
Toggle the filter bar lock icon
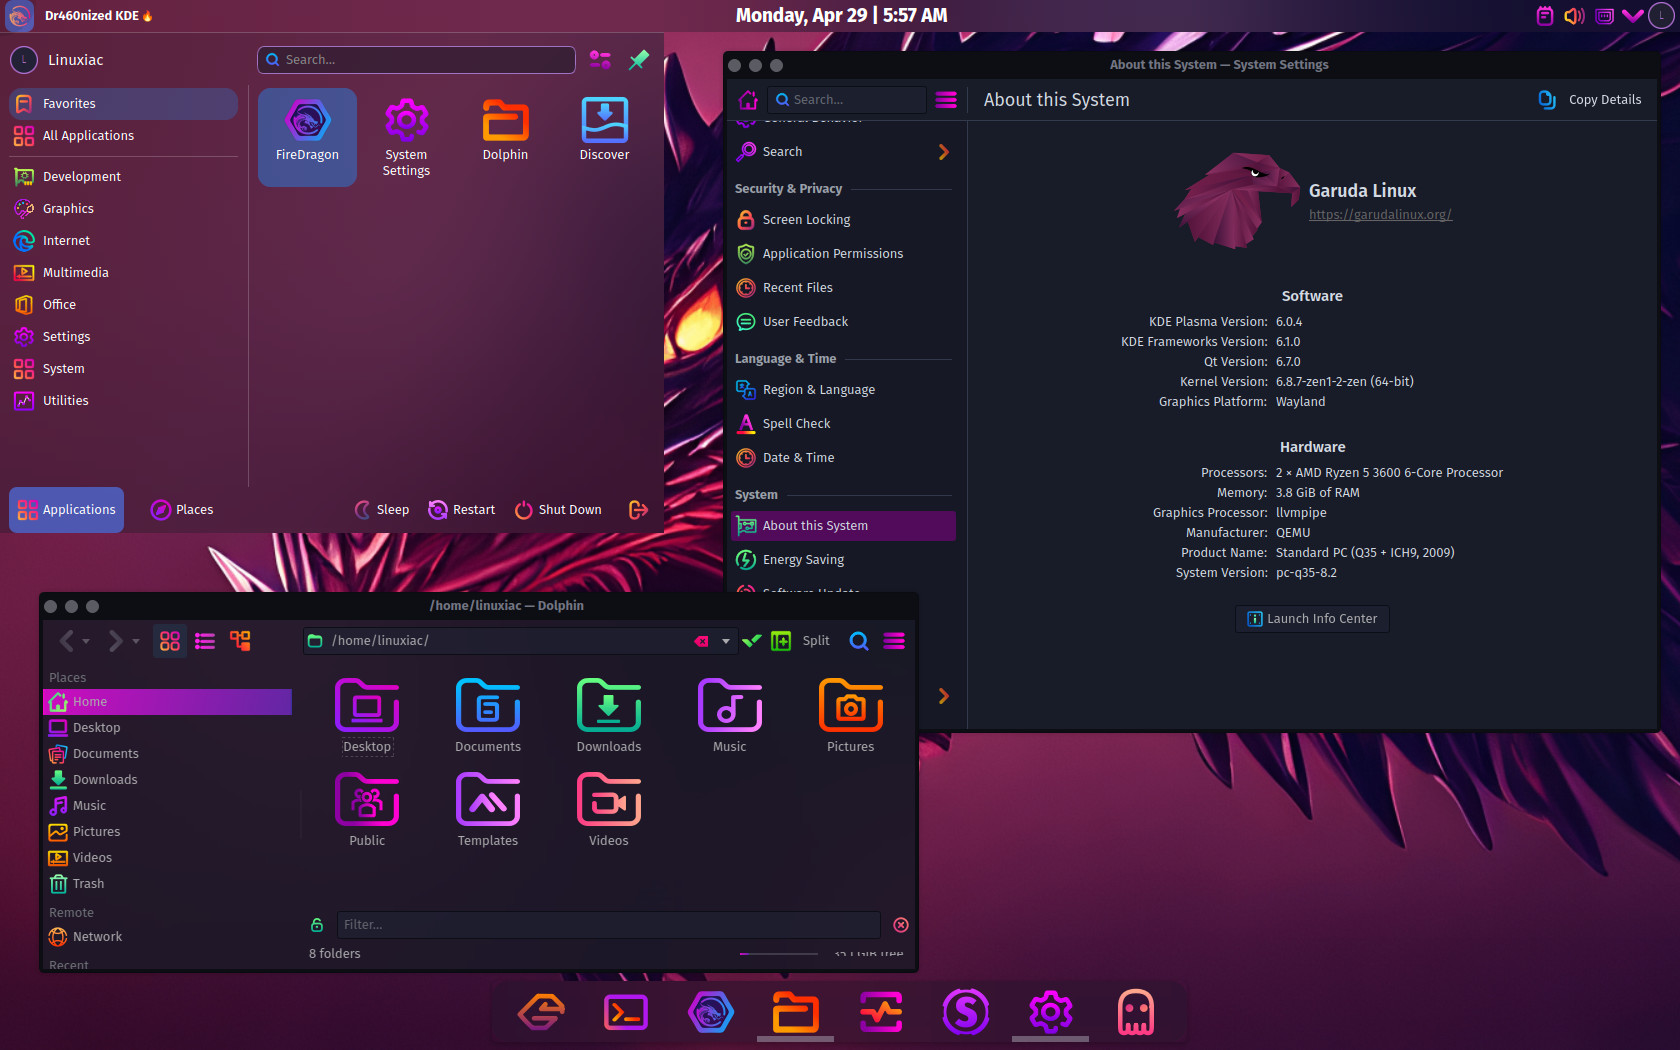317,925
